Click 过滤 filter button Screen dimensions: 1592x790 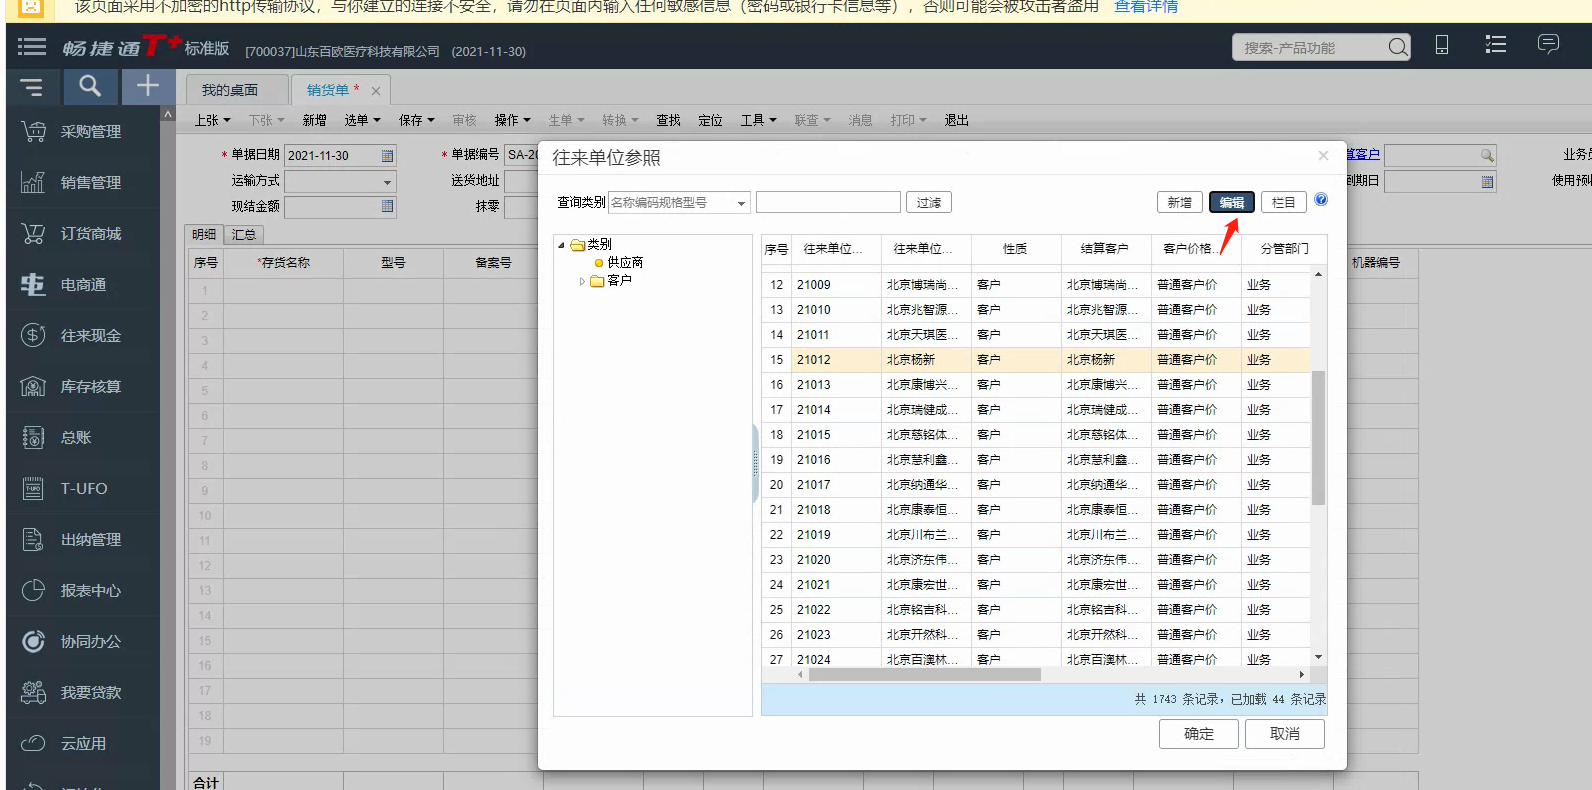tap(929, 202)
